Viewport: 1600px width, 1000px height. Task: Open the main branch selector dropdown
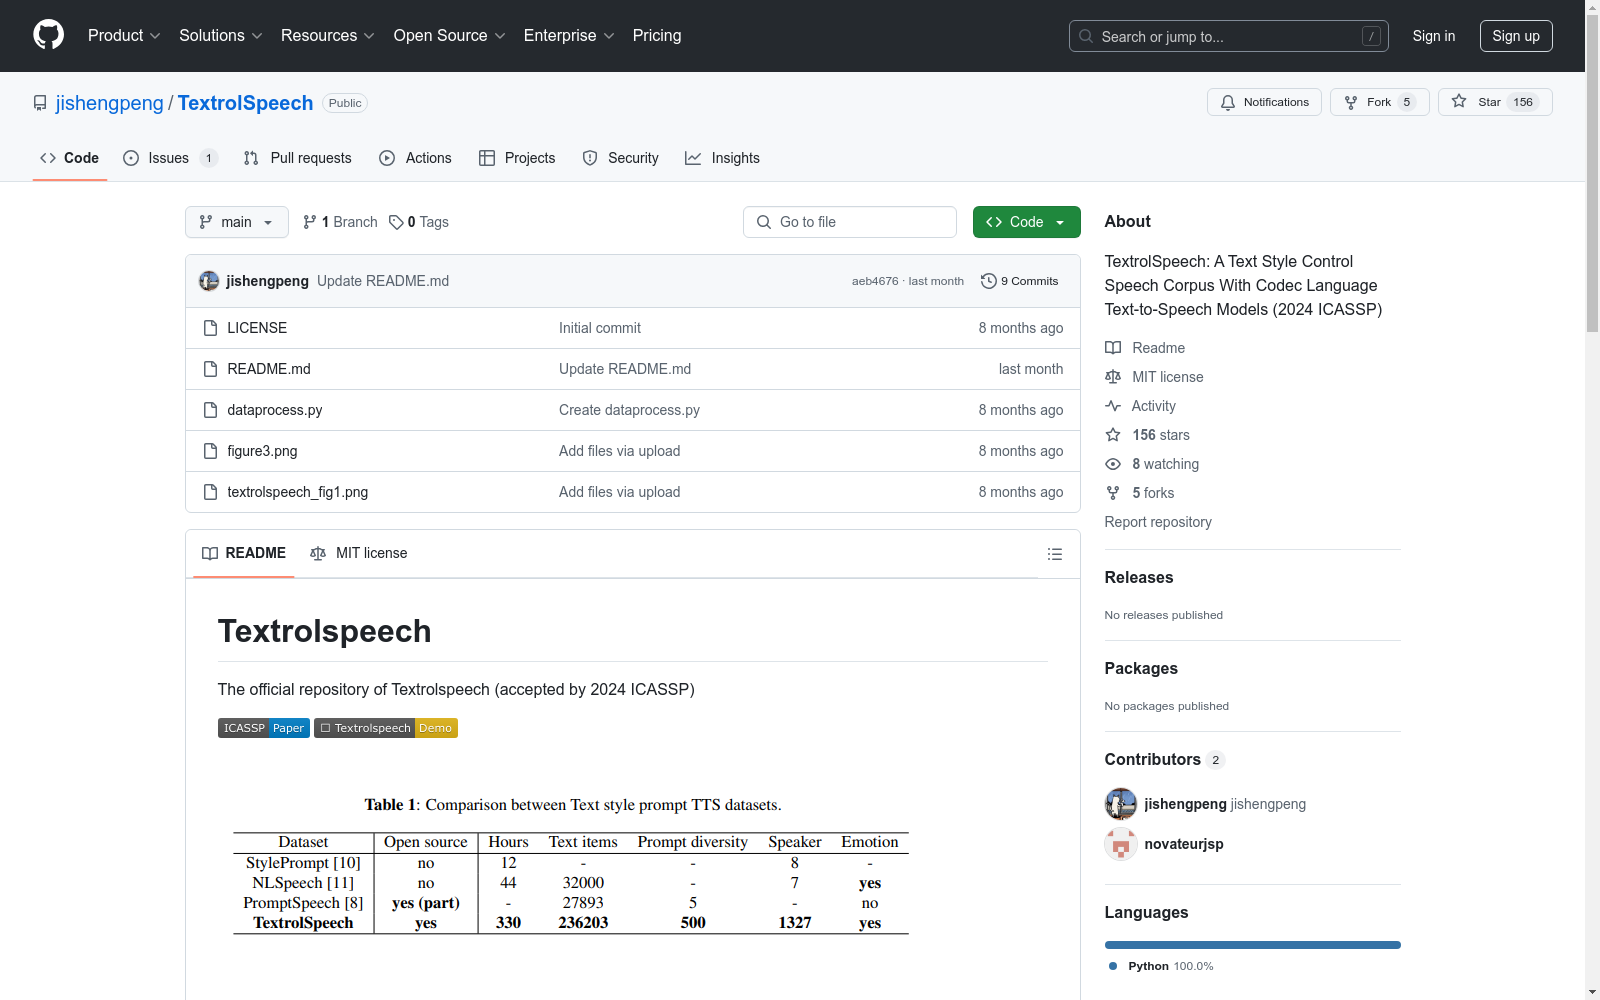[237, 222]
